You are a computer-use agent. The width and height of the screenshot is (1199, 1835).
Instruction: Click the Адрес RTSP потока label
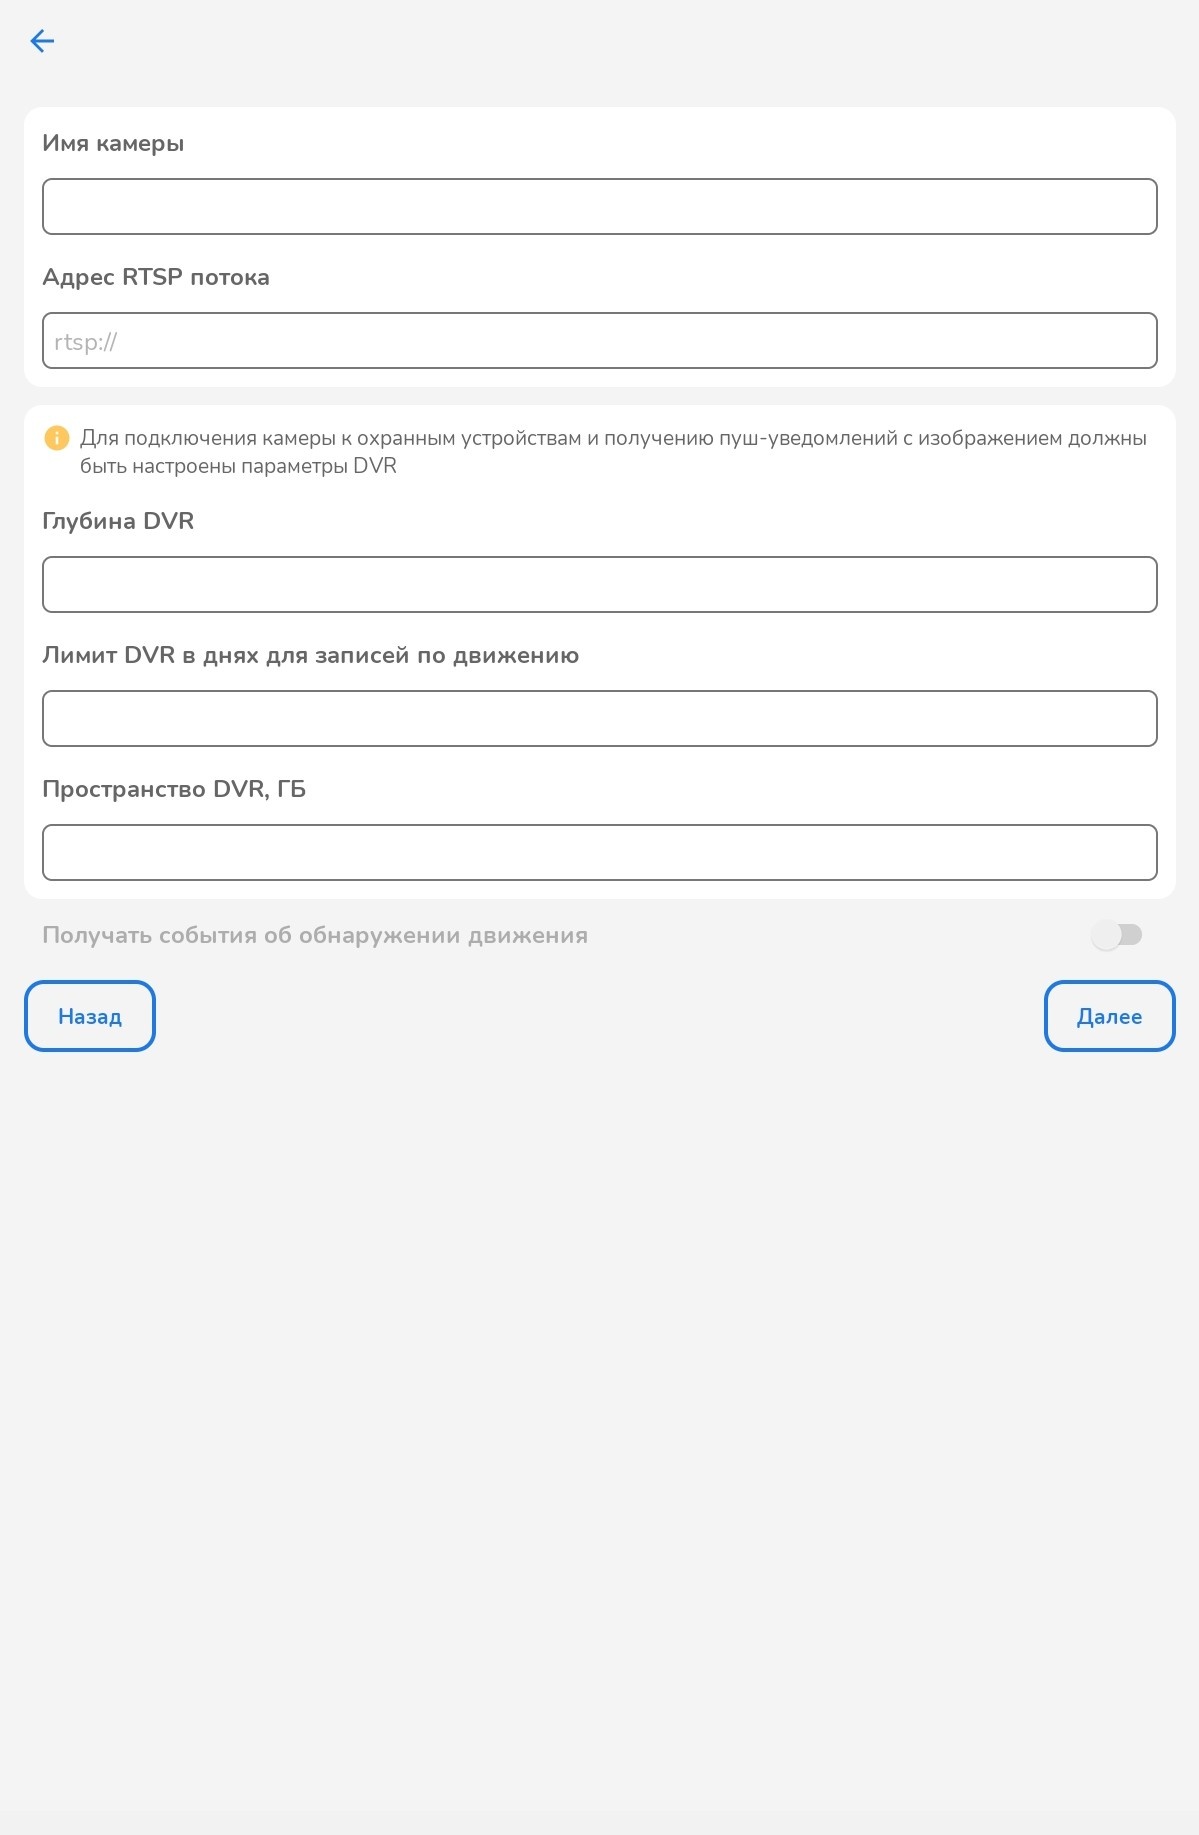[156, 278]
